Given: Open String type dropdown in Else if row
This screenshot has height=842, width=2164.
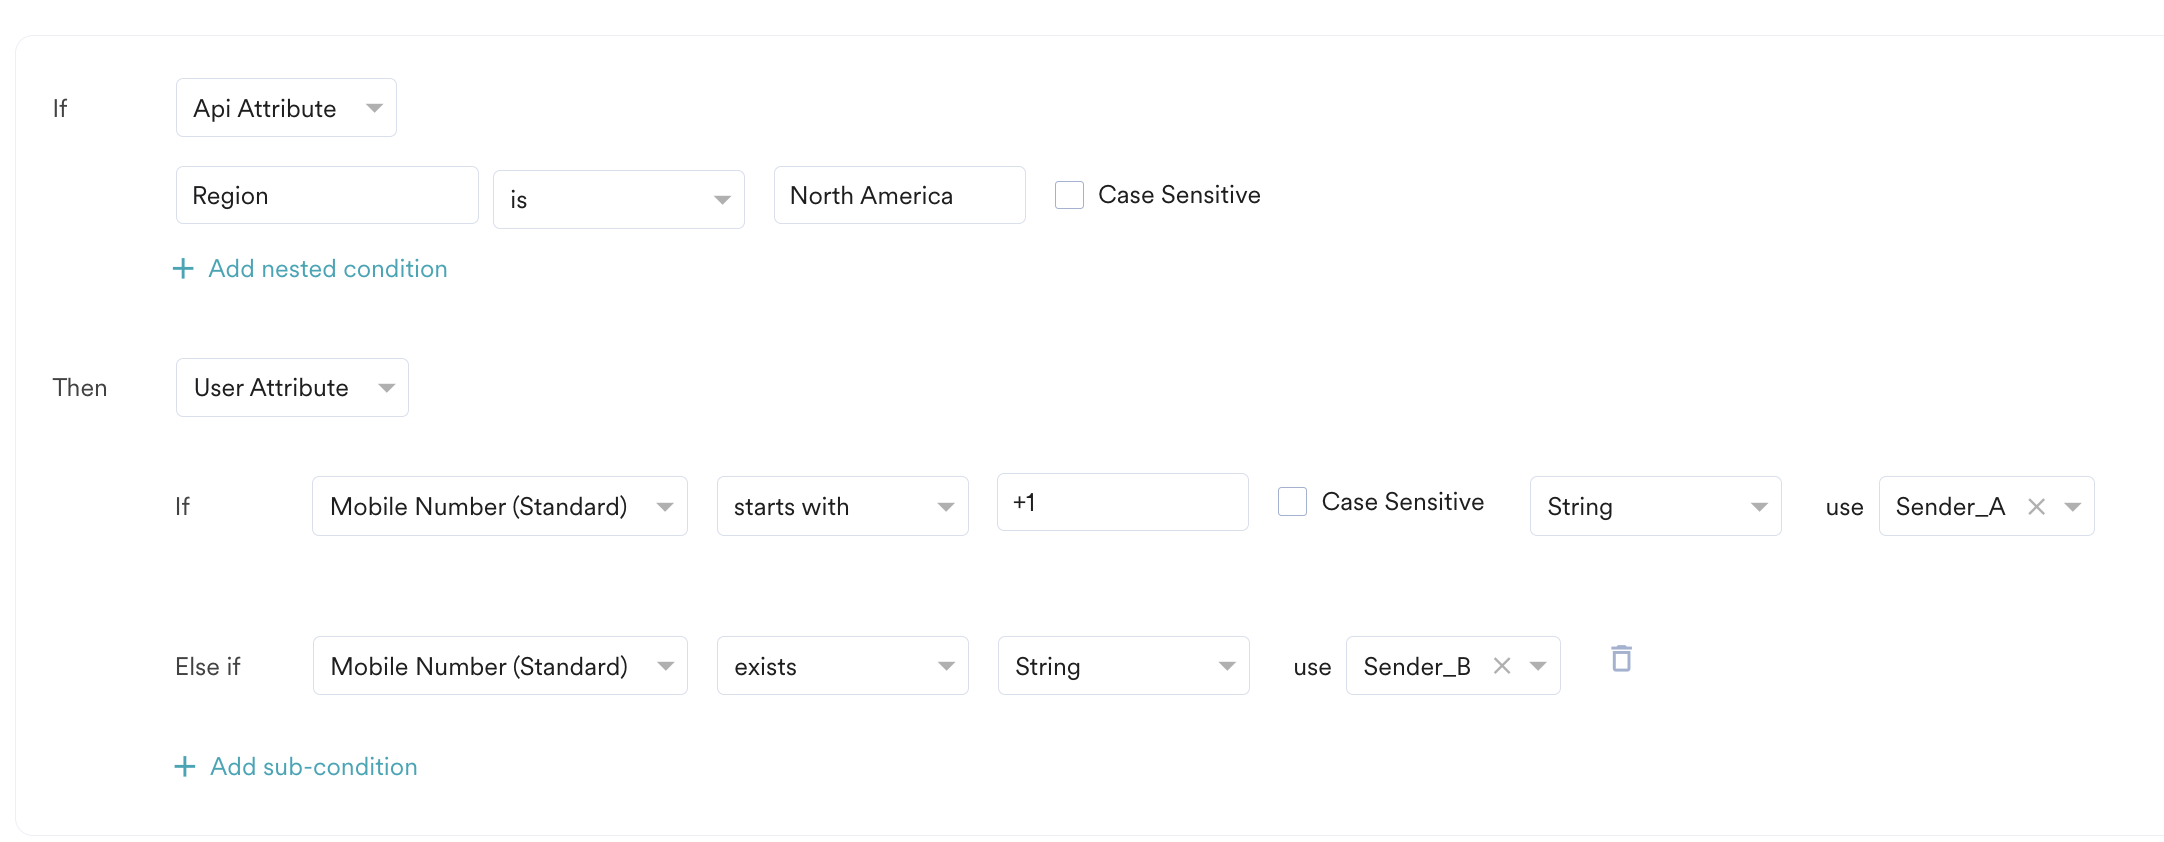Looking at the screenshot, I should [x=1123, y=666].
